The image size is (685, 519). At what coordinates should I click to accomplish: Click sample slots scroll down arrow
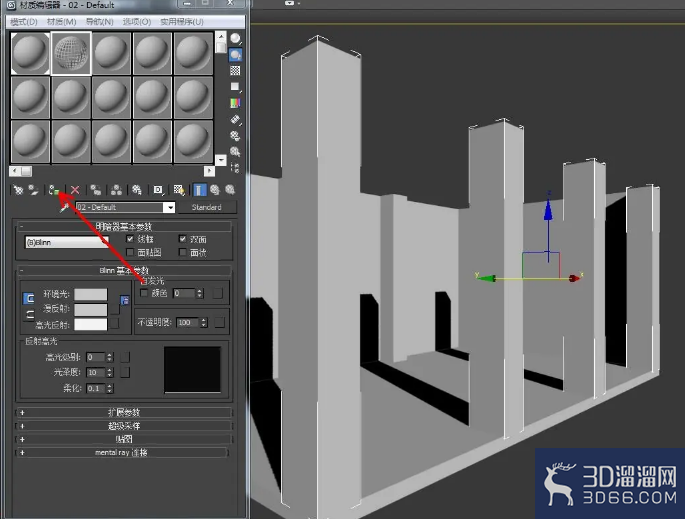coord(221,160)
